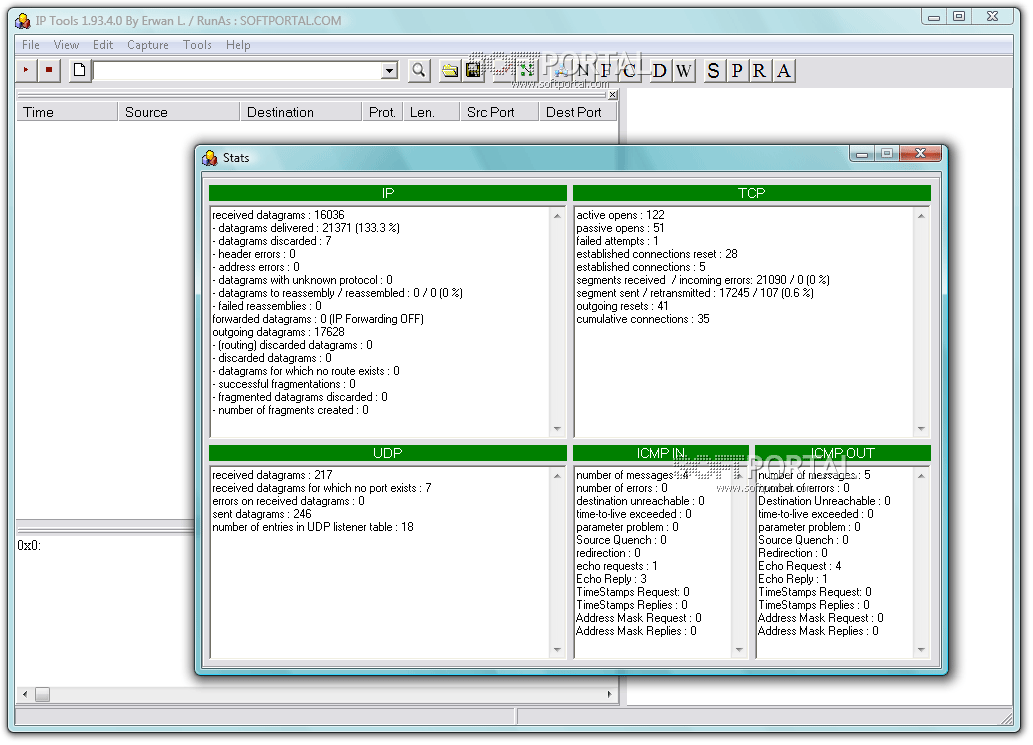Click the 'sent datagrams : 246' line
This screenshot has height=745, width=1033.
tap(262, 514)
